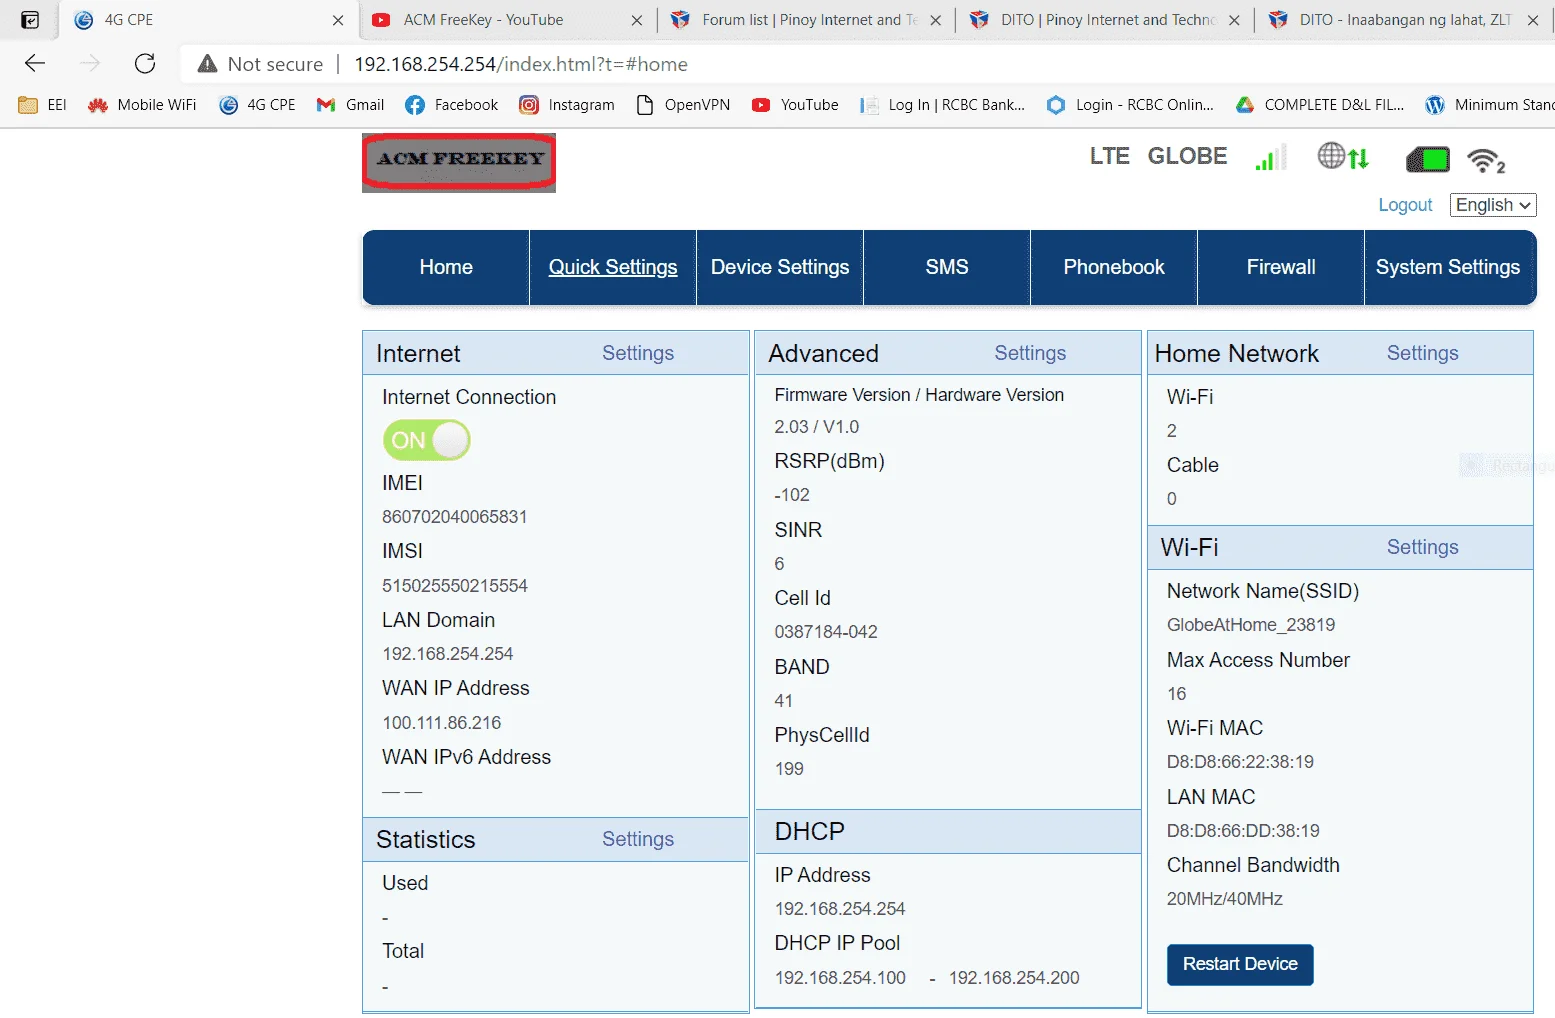Open the Quick Settings menu
This screenshot has width=1555, height=1018.
point(613,267)
